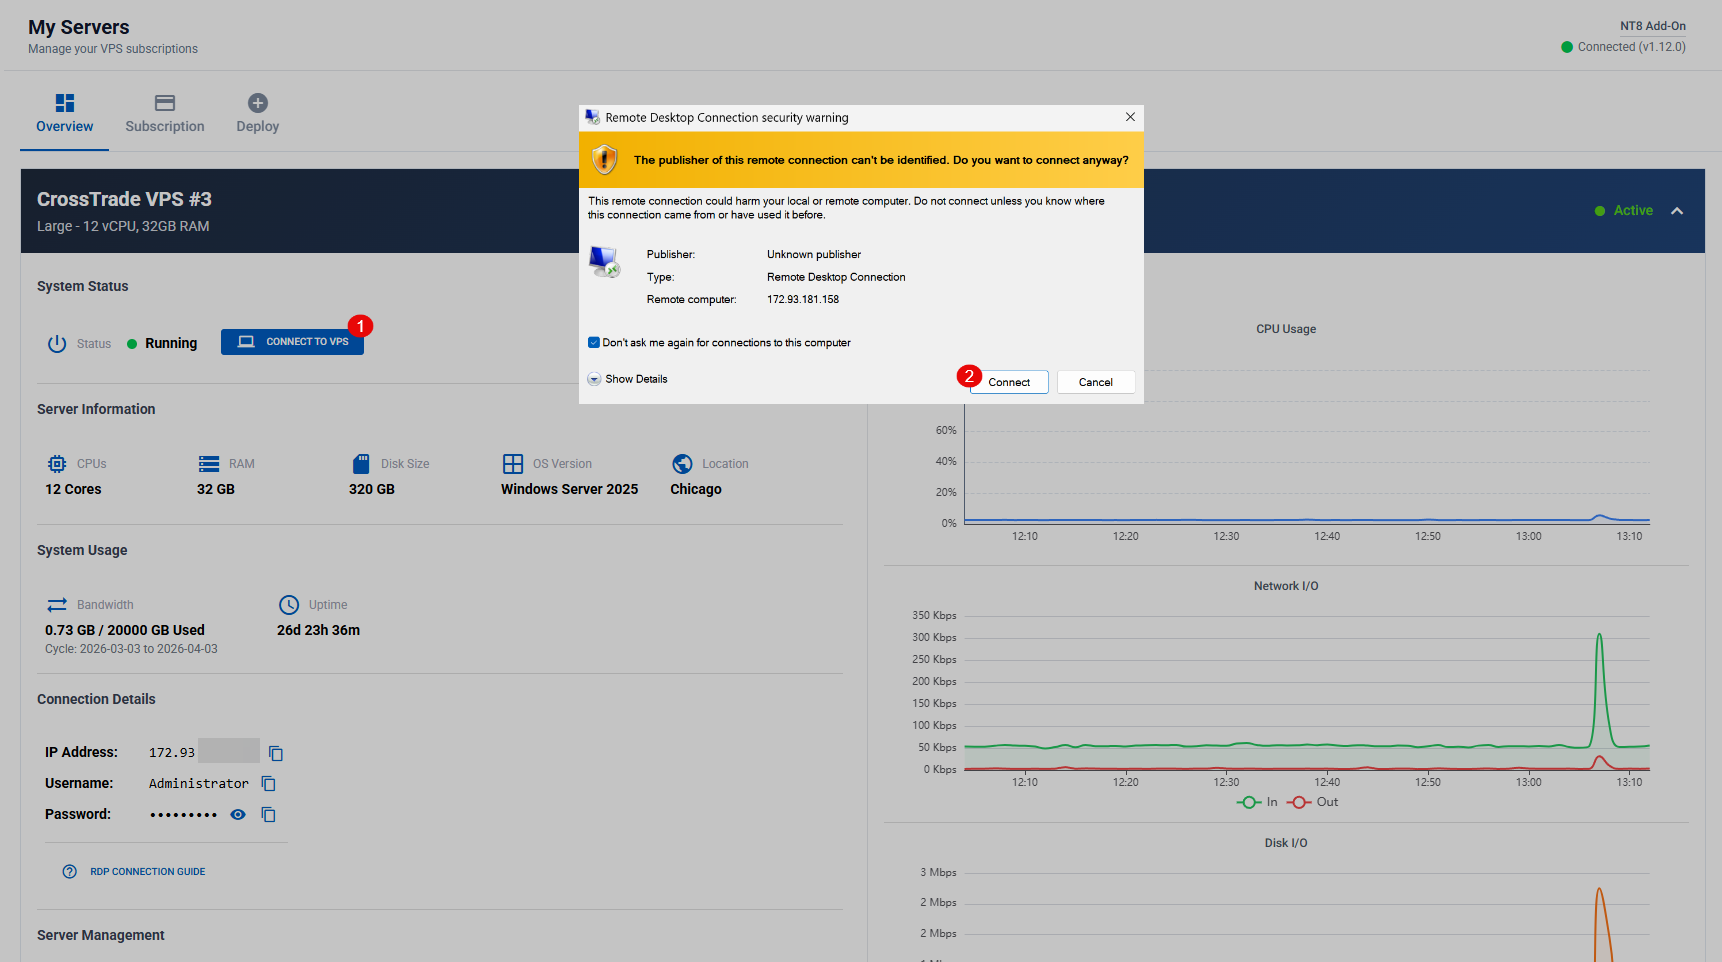Uncheck "Don't ask me again" checkbox
The image size is (1722, 962).
594,343
